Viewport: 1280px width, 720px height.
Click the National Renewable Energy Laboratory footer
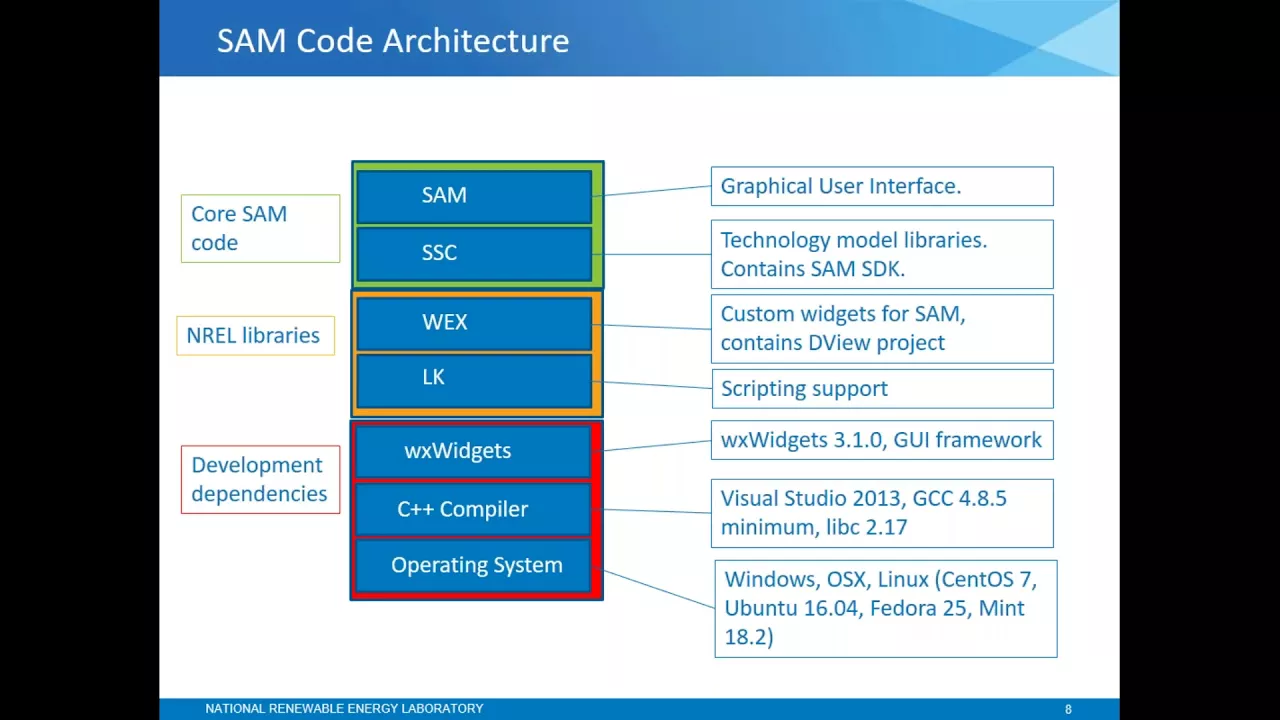[x=344, y=709]
